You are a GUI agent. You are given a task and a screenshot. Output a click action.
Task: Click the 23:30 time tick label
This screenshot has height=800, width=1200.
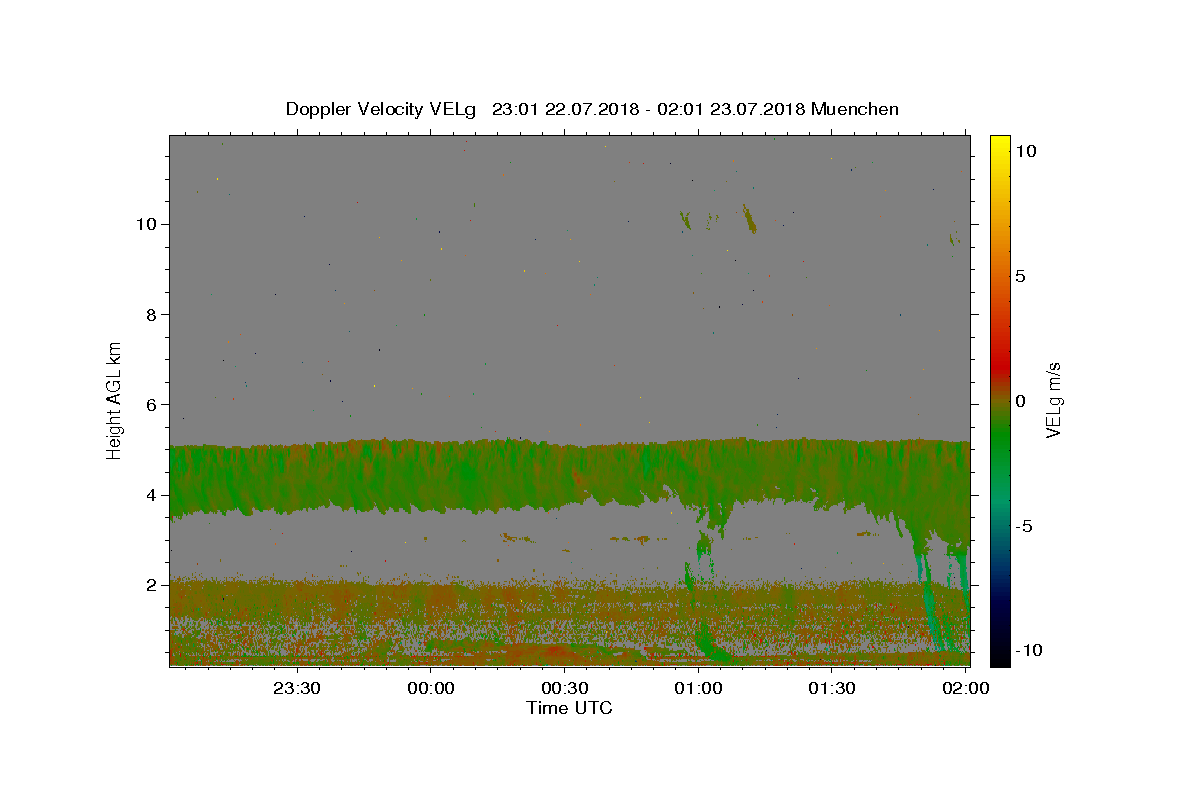click(297, 688)
